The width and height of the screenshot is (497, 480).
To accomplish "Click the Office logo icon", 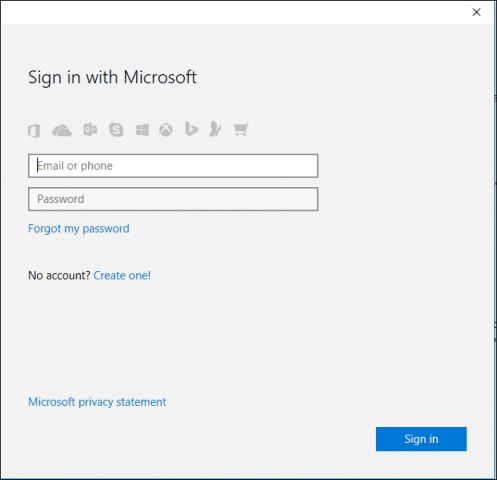I will point(34,130).
